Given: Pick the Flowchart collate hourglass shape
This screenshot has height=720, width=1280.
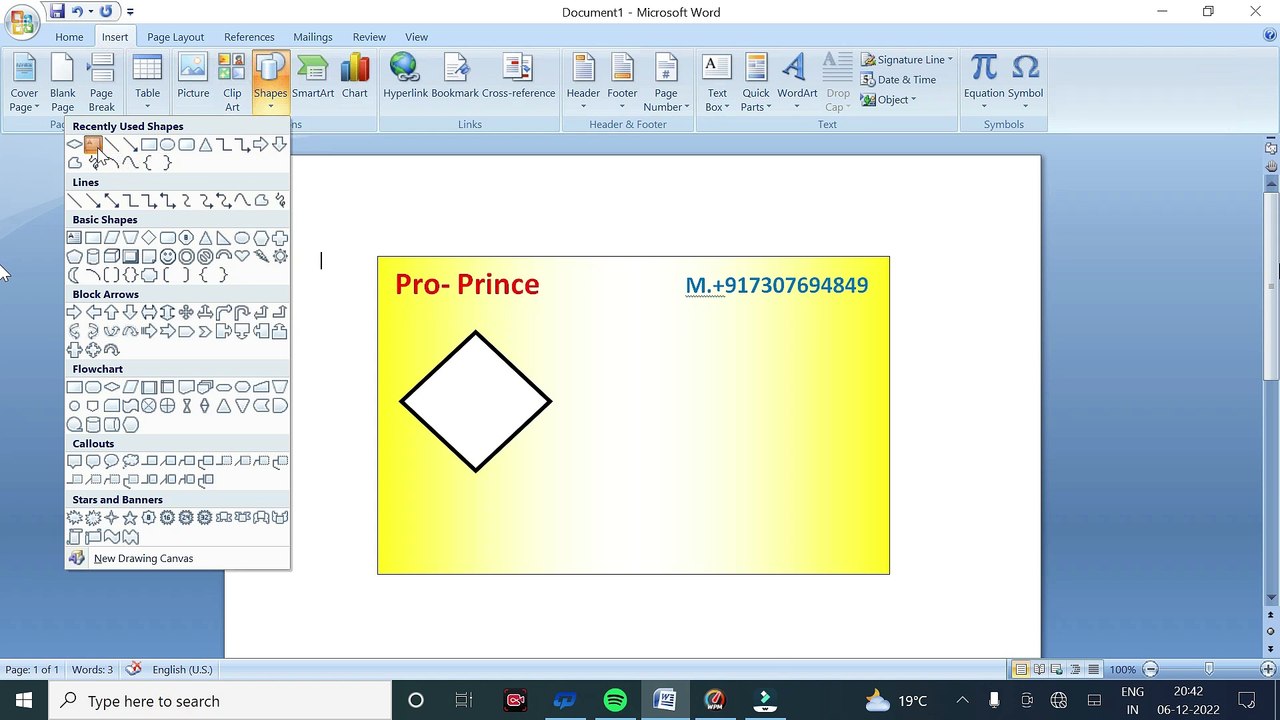Looking at the screenshot, I should [x=186, y=406].
